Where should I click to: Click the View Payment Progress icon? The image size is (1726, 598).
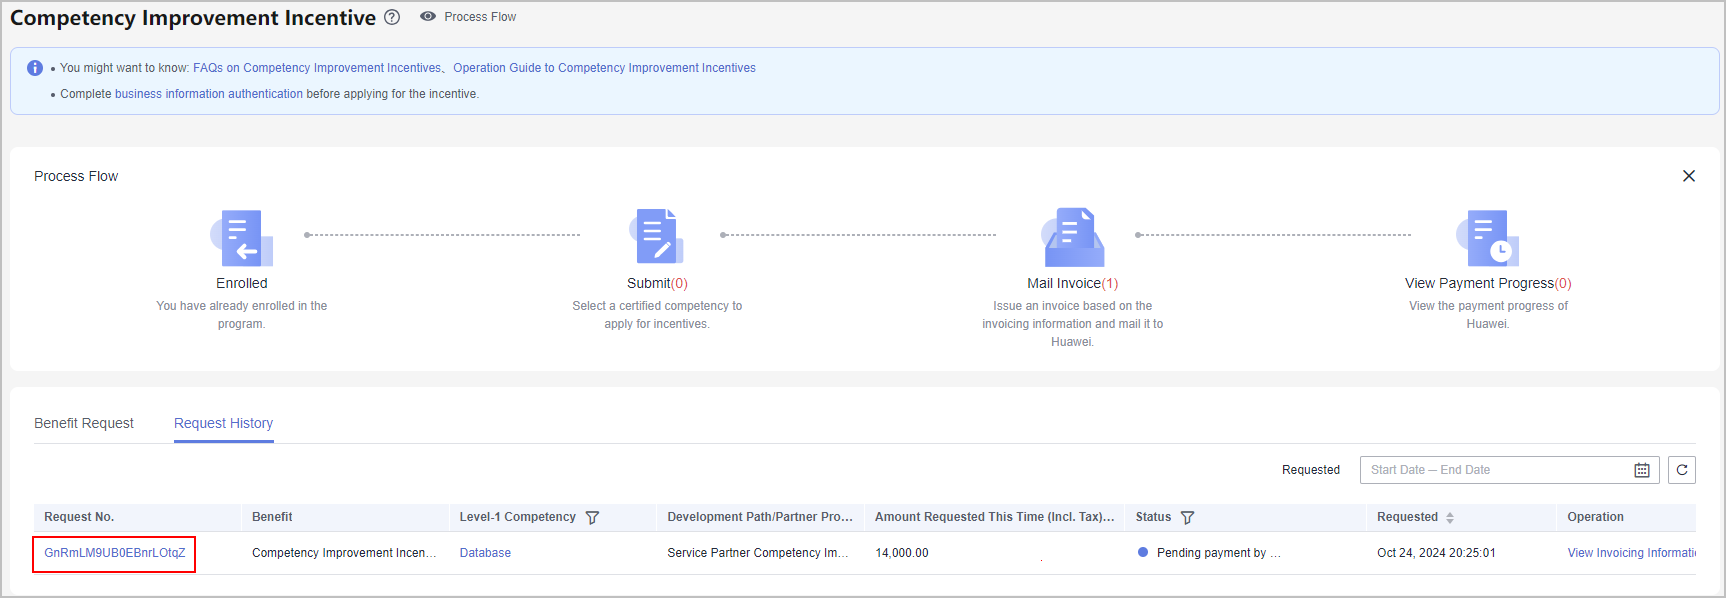point(1487,238)
